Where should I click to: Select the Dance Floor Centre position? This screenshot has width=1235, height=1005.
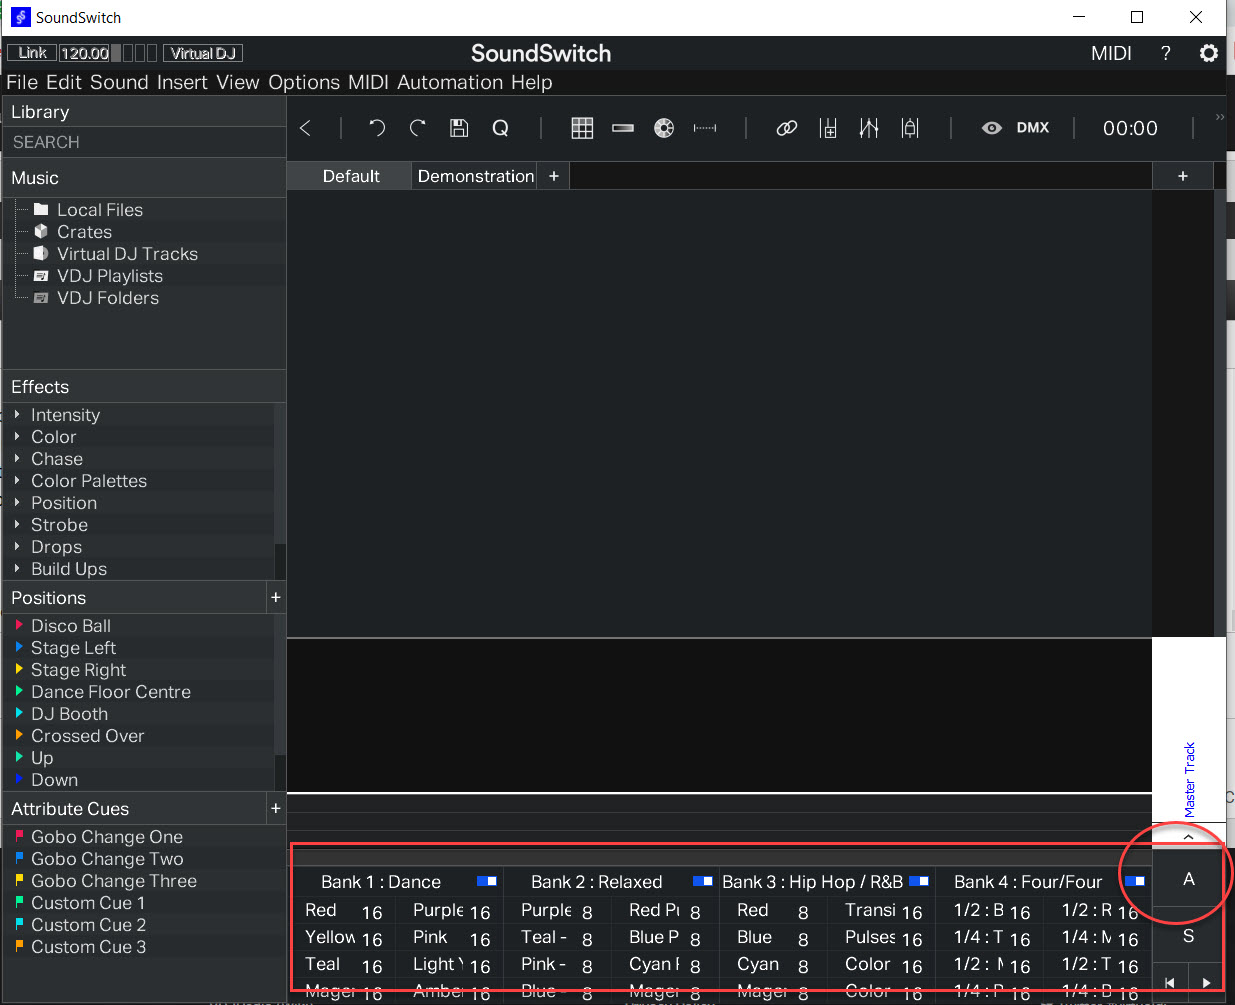[111, 692]
